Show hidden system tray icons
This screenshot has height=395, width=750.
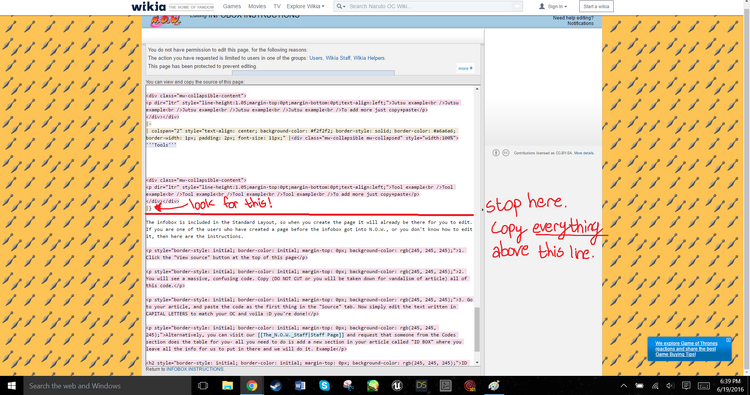pos(624,386)
